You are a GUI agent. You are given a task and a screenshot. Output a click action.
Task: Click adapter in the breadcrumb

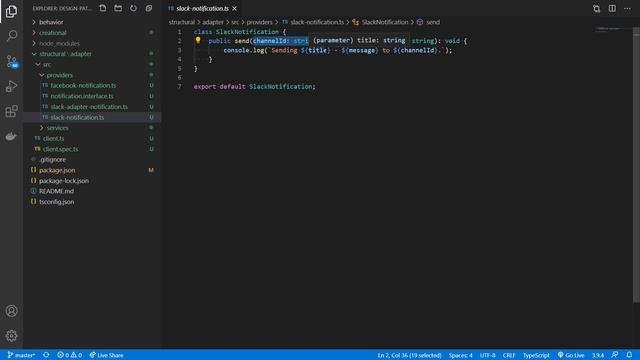click(x=213, y=22)
